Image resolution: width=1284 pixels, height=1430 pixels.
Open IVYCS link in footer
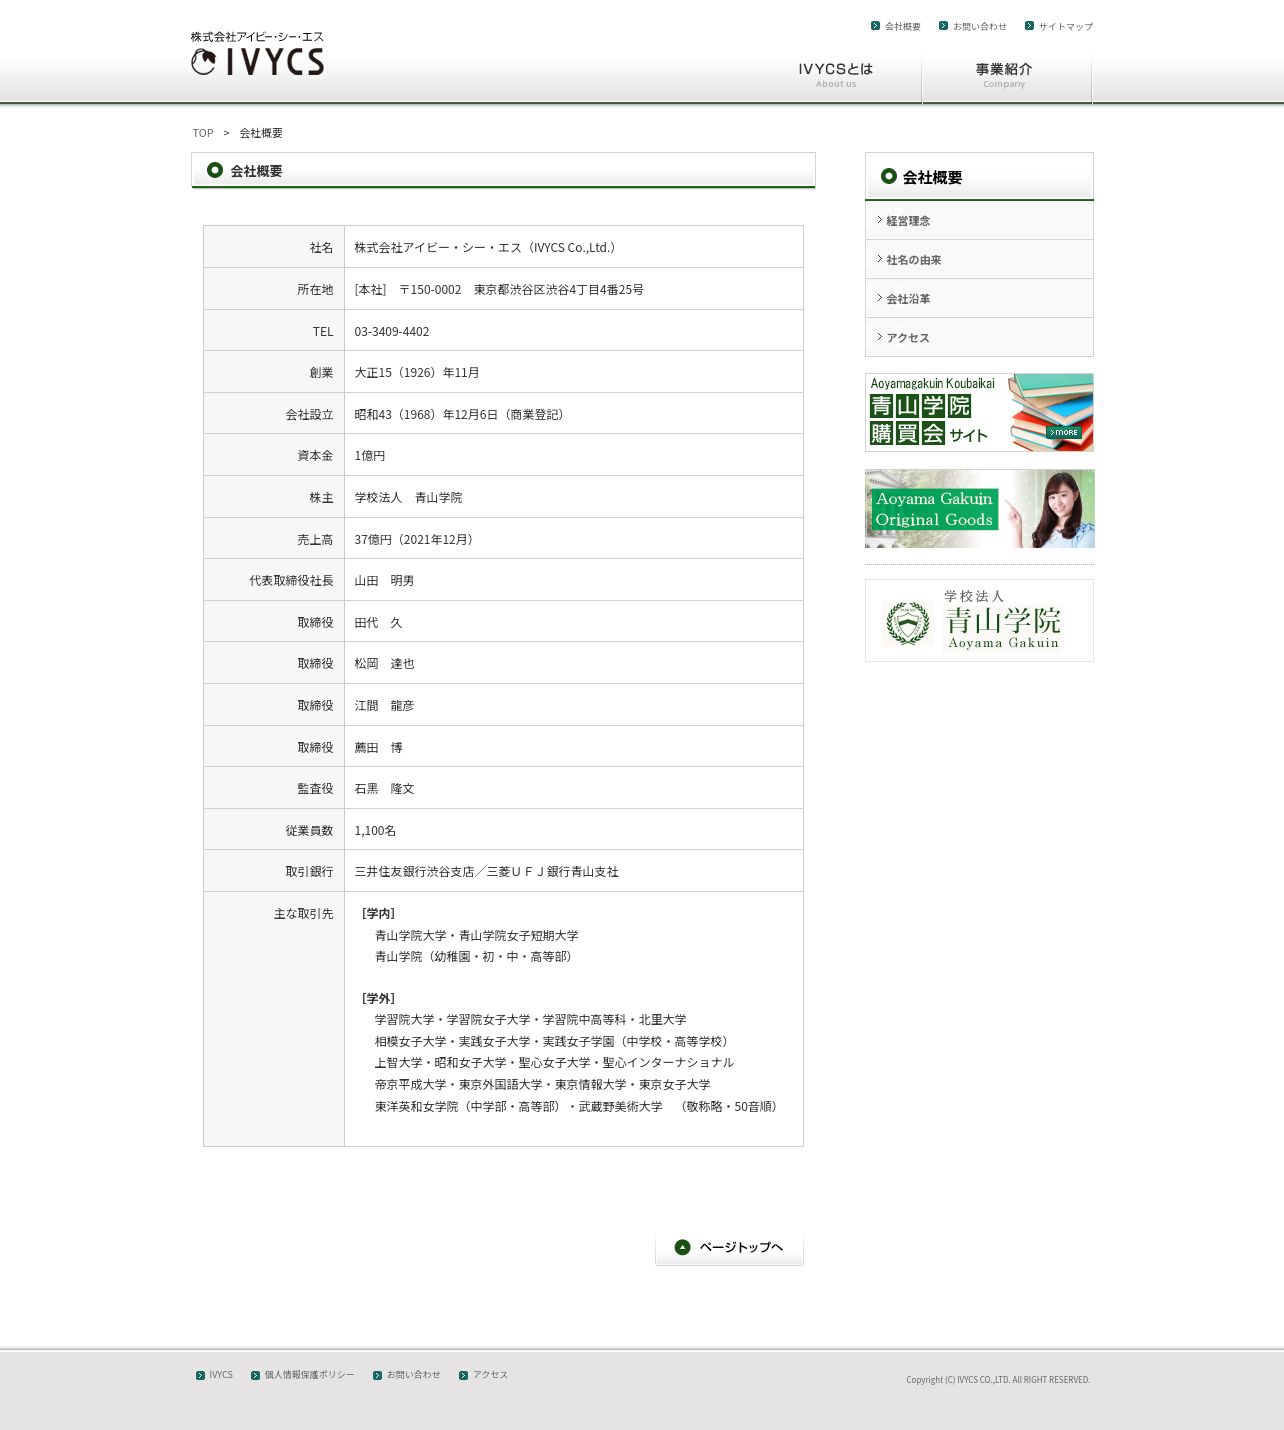click(x=221, y=1375)
